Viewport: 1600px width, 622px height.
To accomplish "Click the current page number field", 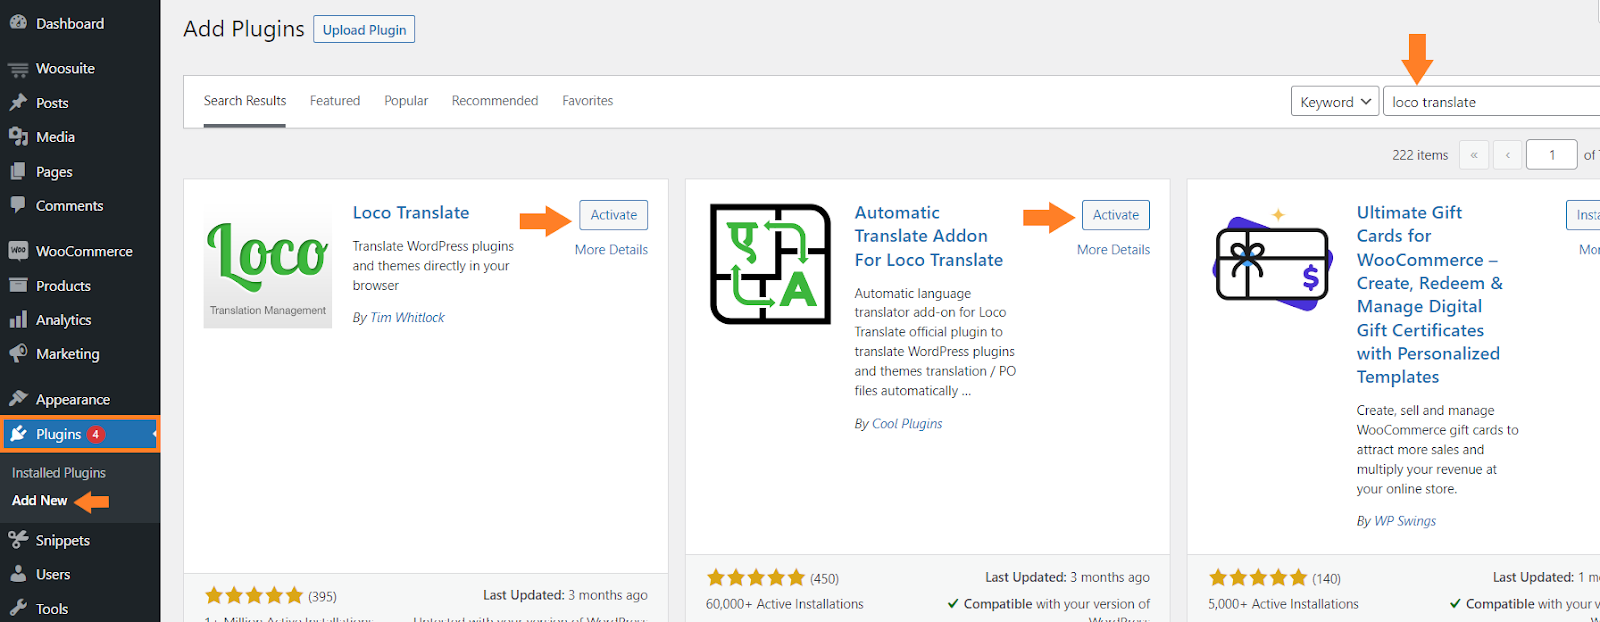I will coord(1552,155).
